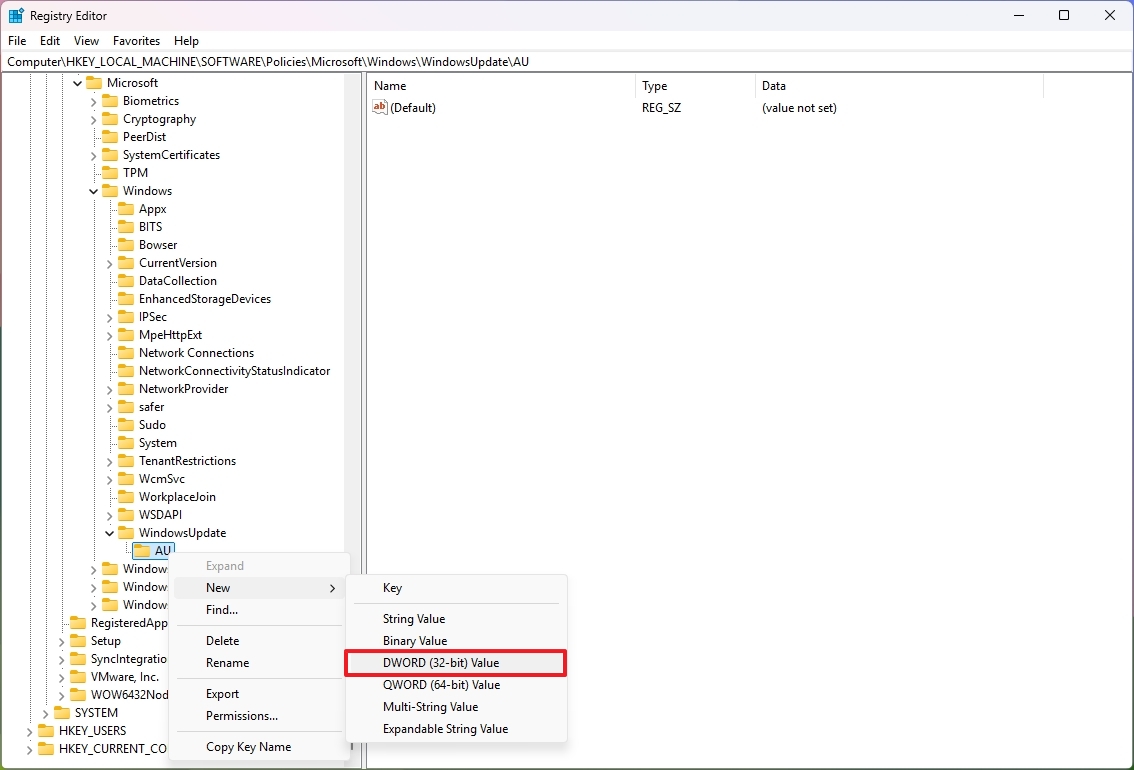Click the Sudo key folder icon
Viewport: 1134px width, 770px height.
[x=127, y=424]
